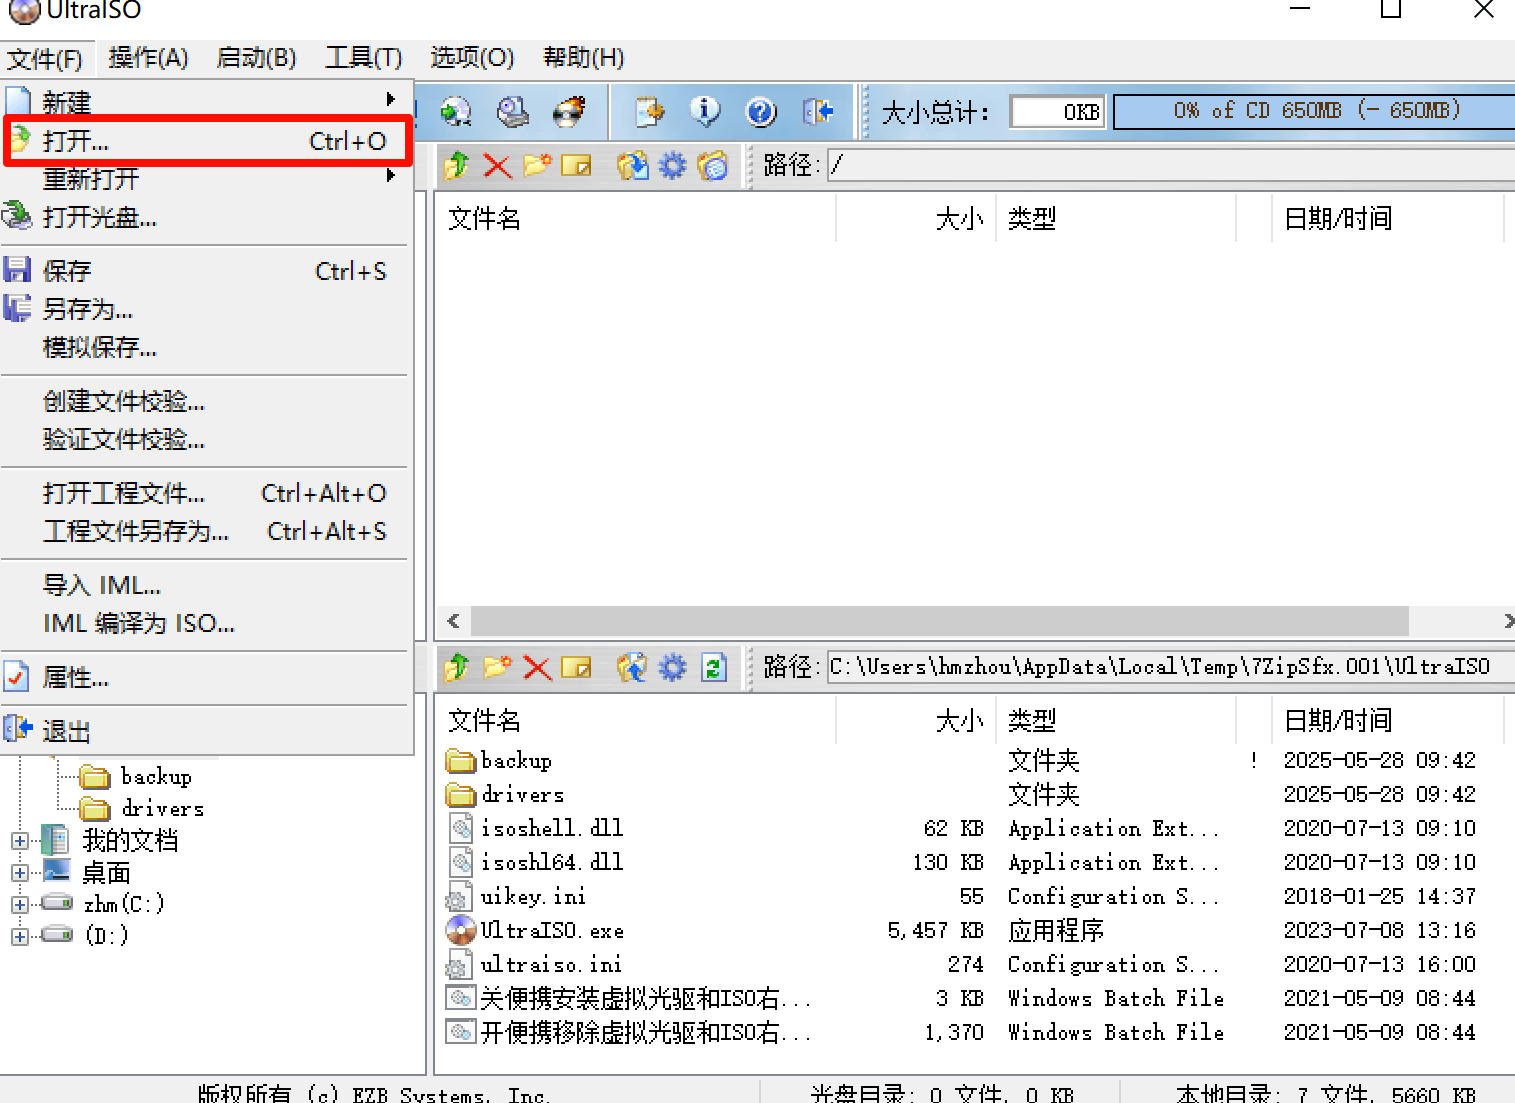Image resolution: width=1515 pixels, height=1103 pixels.
Task: Expand the (D:) drive node
Action: (x=19, y=936)
